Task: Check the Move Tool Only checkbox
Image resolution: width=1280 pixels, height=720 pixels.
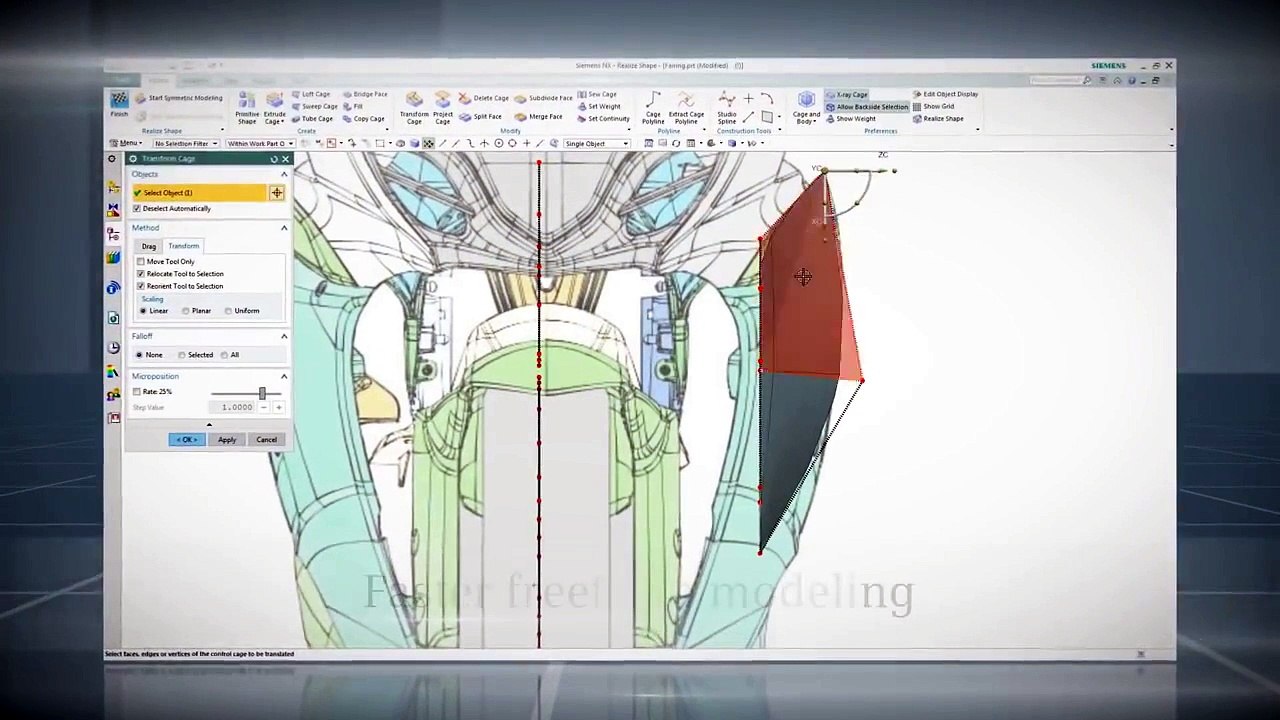Action: 141,261
